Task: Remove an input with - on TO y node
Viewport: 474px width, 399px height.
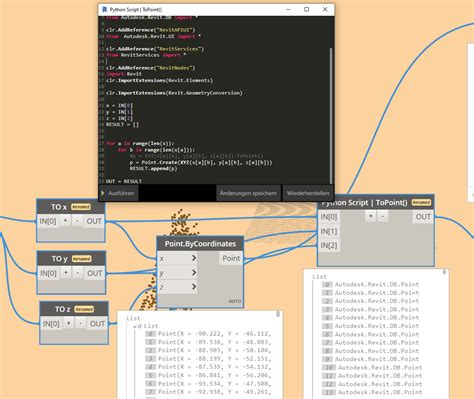Action: (x=78, y=273)
